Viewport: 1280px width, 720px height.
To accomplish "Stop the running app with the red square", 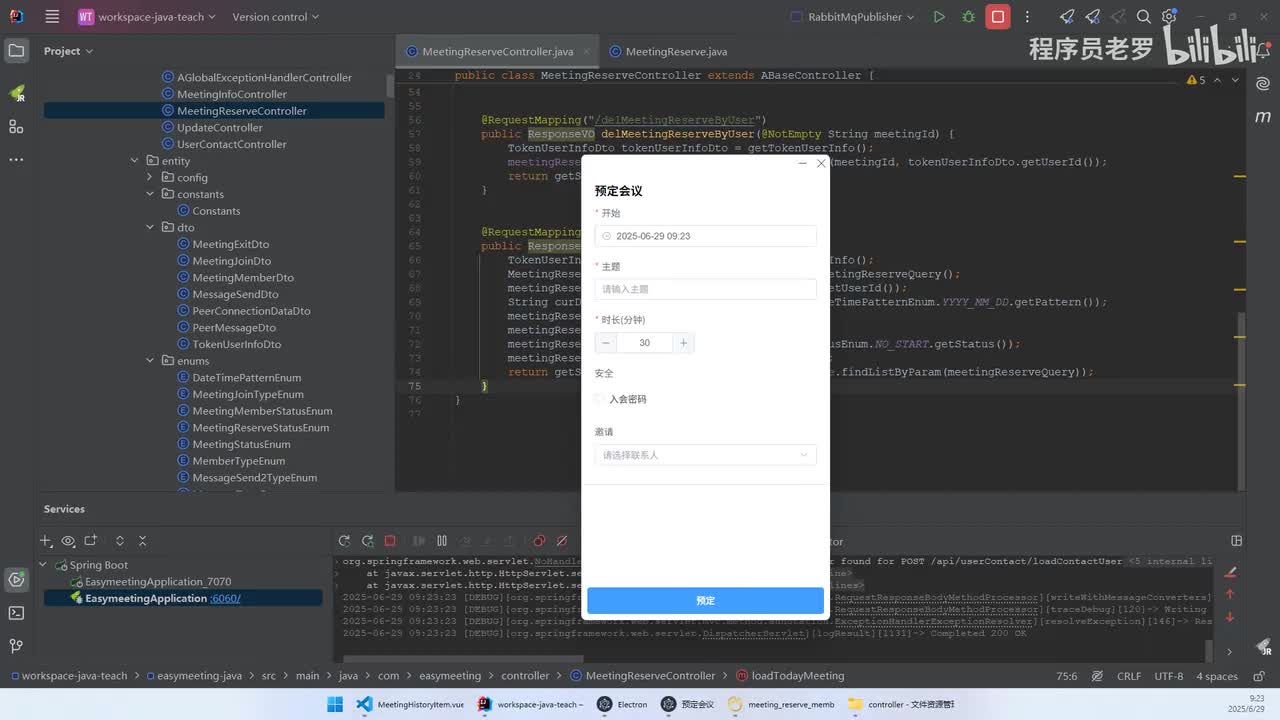I will [x=998, y=17].
